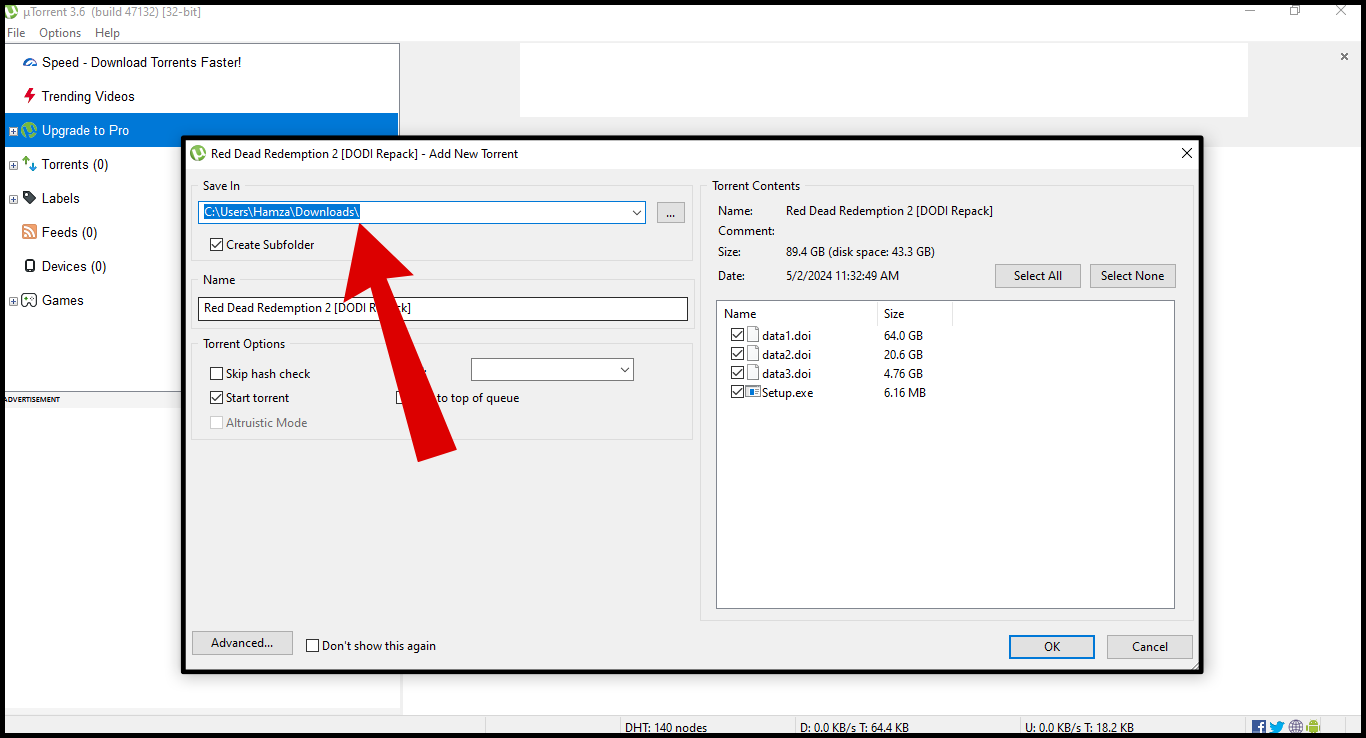This screenshot has height=738, width=1366.
Task: Uncheck the data1.doi file checkbox
Action: (x=738, y=335)
